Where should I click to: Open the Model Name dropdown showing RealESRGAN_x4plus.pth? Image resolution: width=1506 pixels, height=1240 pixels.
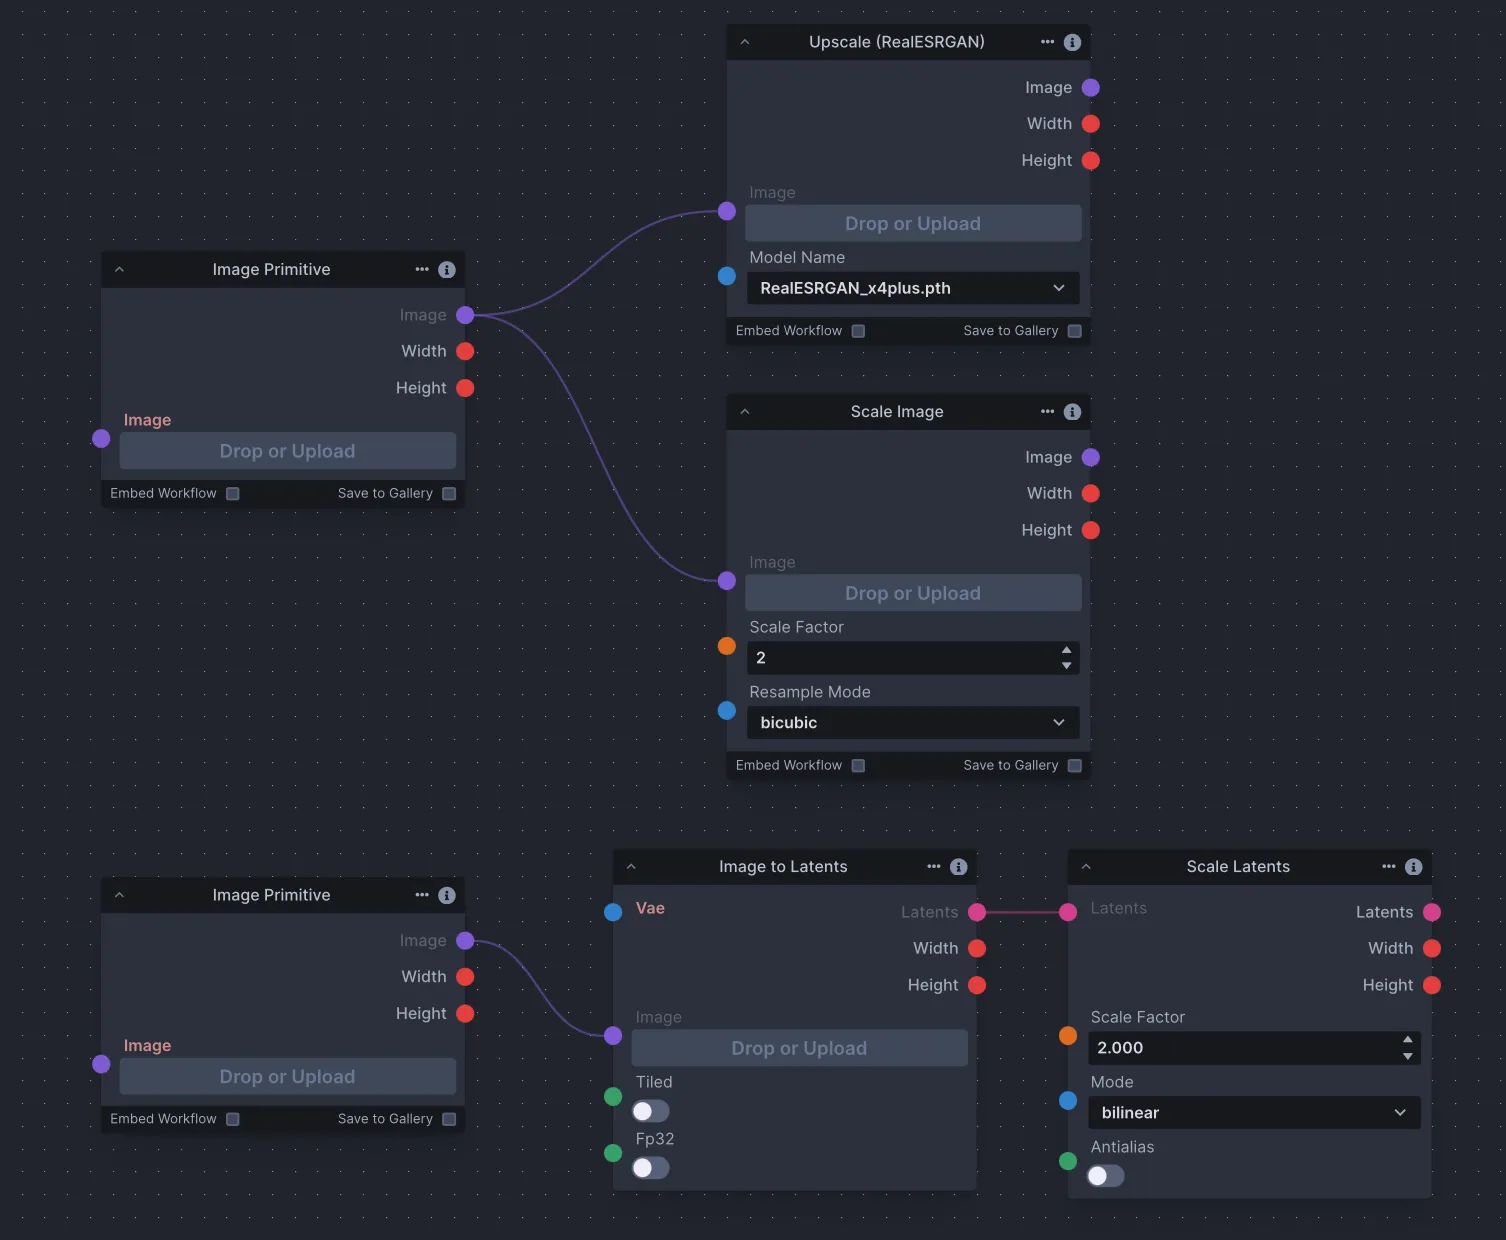click(x=911, y=288)
